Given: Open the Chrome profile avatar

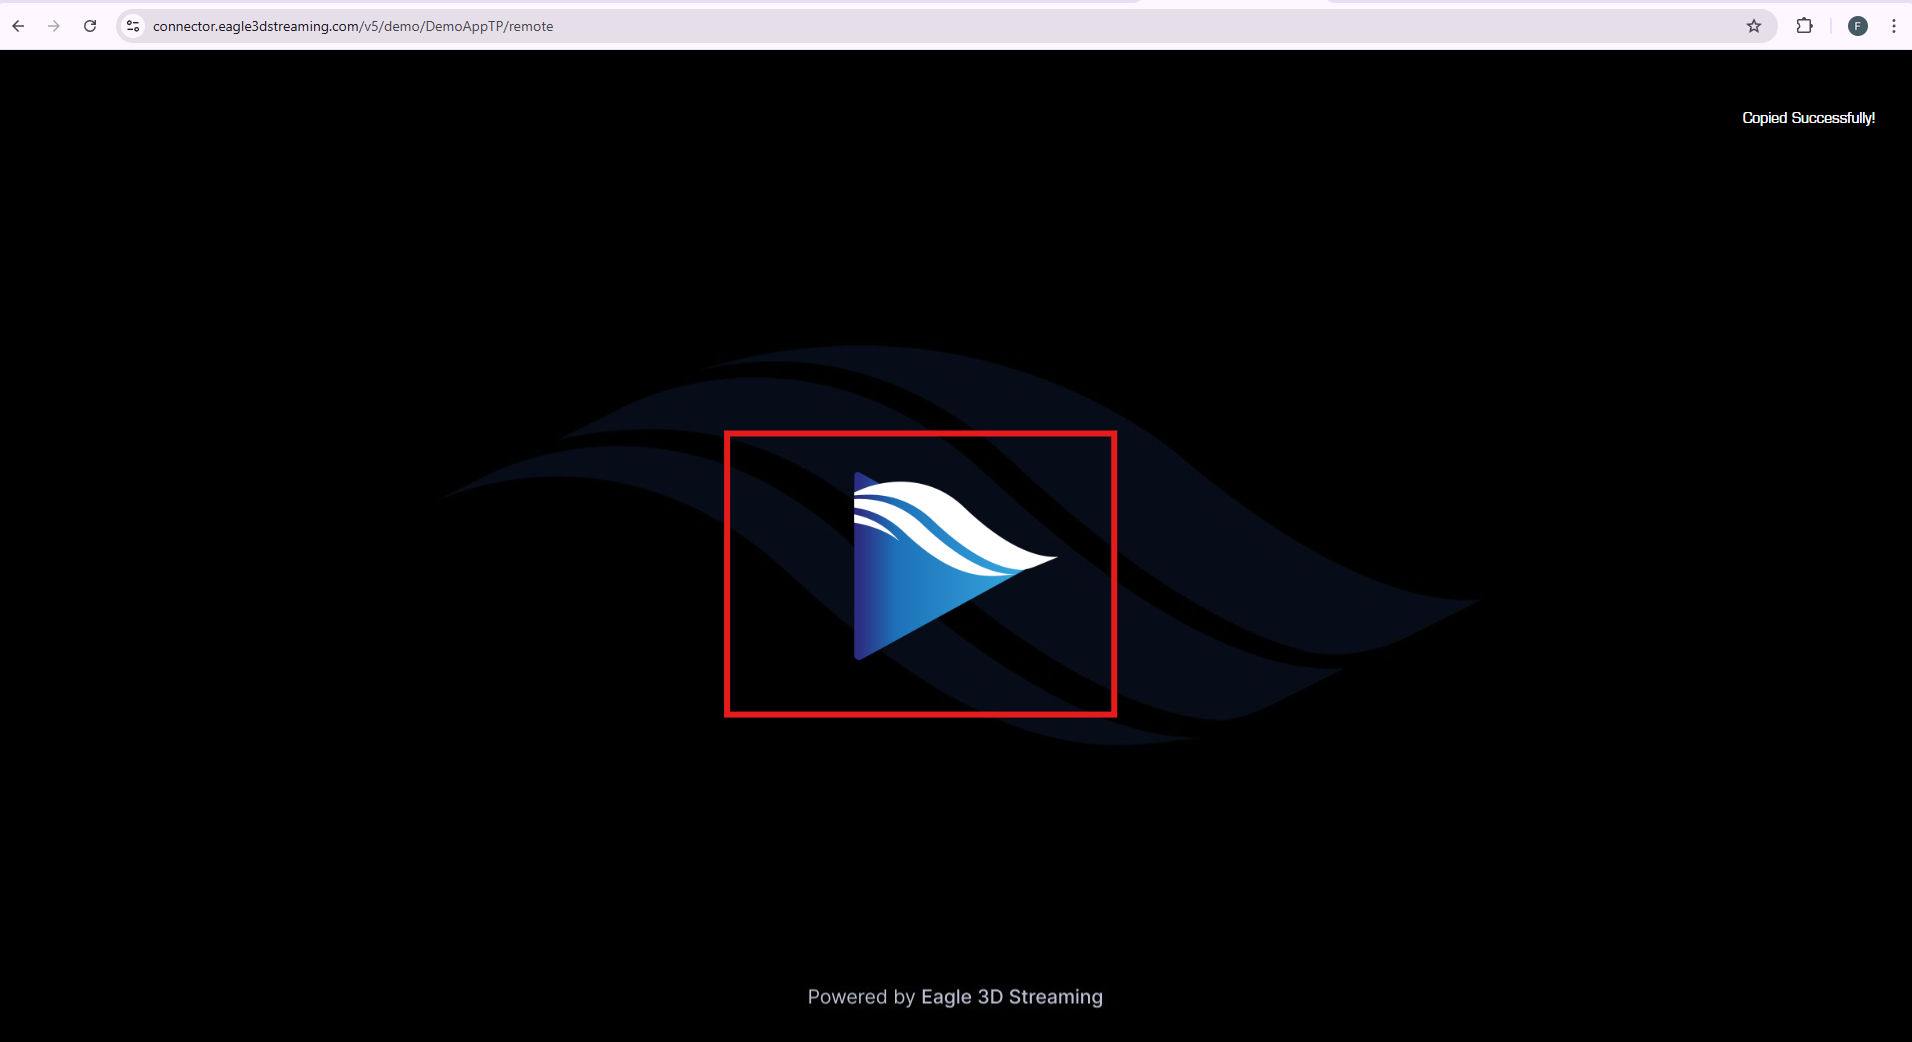Looking at the screenshot, I should 1858,26.
